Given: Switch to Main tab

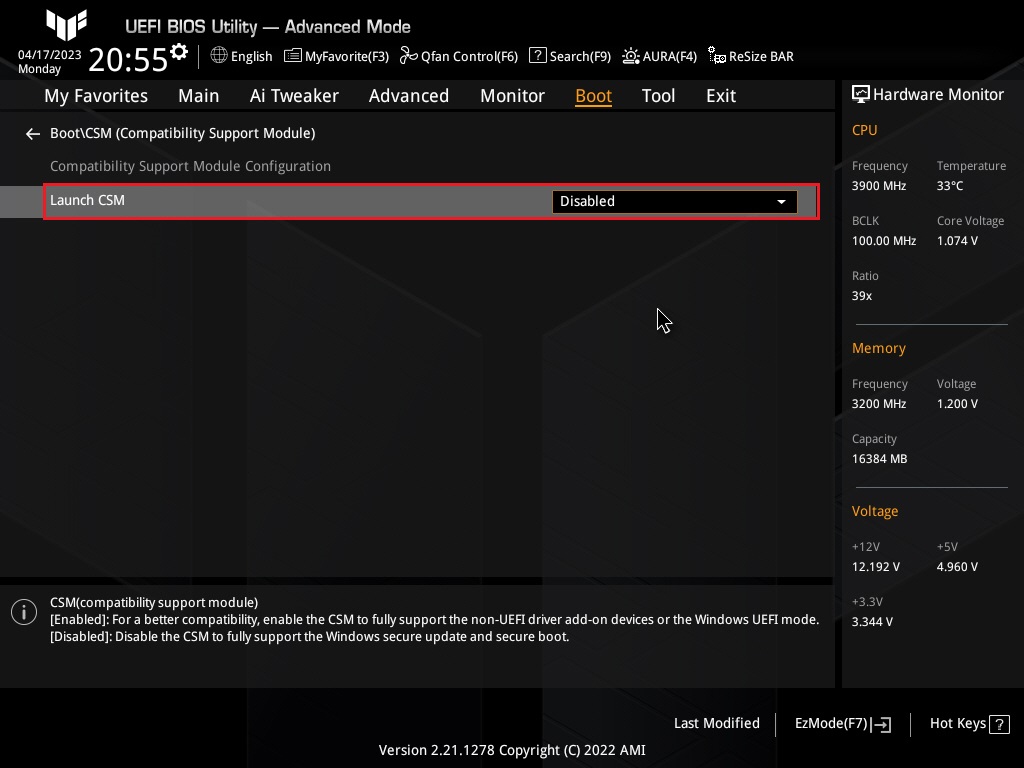Looking at the screenshot, I should (x=199, y=96).
